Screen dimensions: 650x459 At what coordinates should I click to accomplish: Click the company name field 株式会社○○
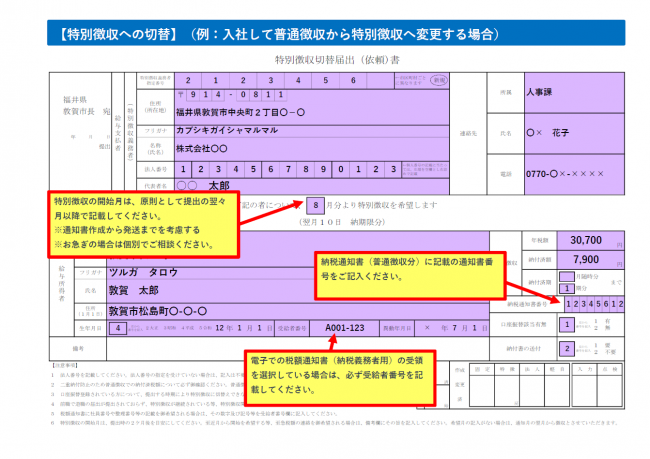pos(312,149)
